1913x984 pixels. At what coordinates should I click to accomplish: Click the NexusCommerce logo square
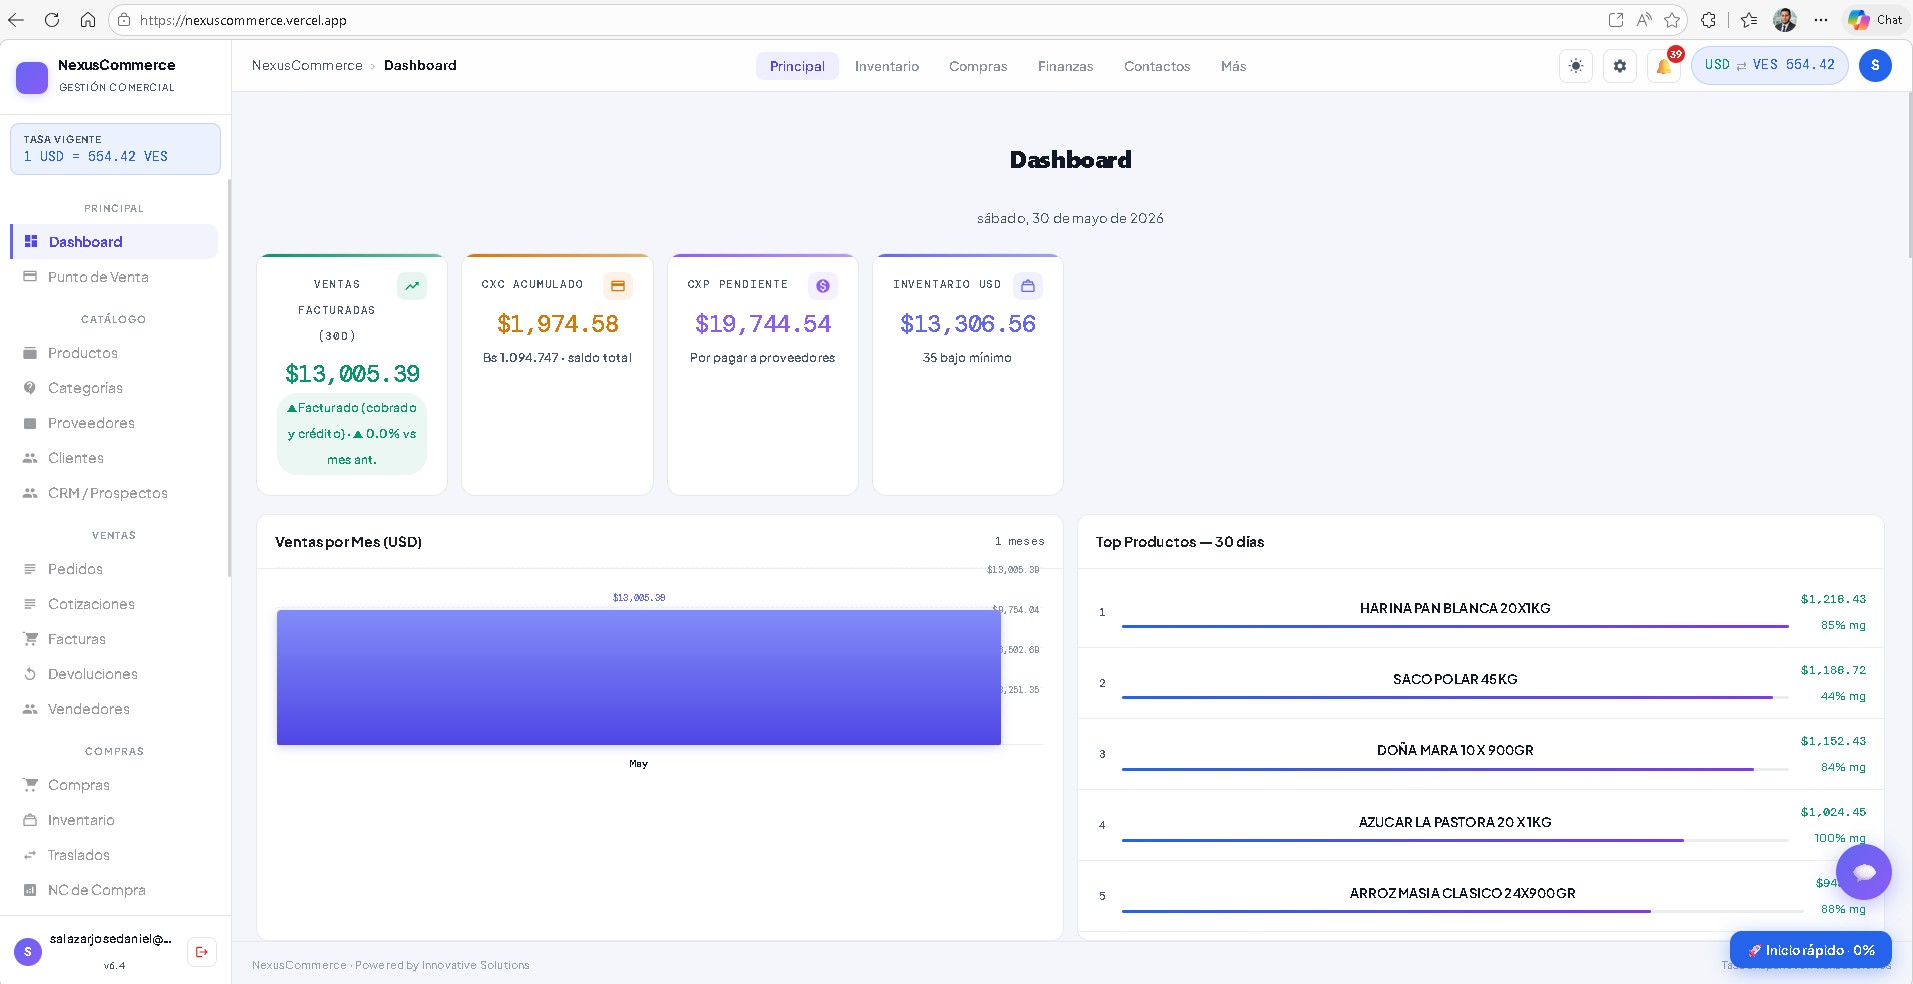[32, 77]
